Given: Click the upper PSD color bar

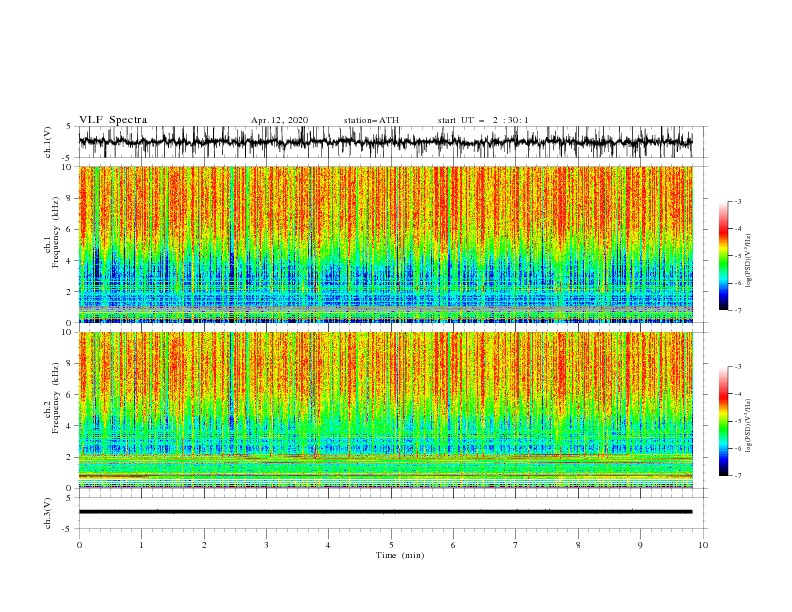Looking at the screenshot, I should [x=724, y=256].
